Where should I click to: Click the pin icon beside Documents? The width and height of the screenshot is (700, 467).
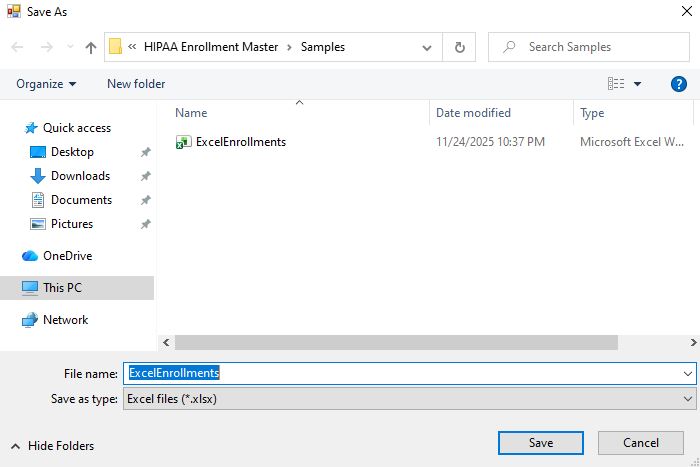[146, 200]
